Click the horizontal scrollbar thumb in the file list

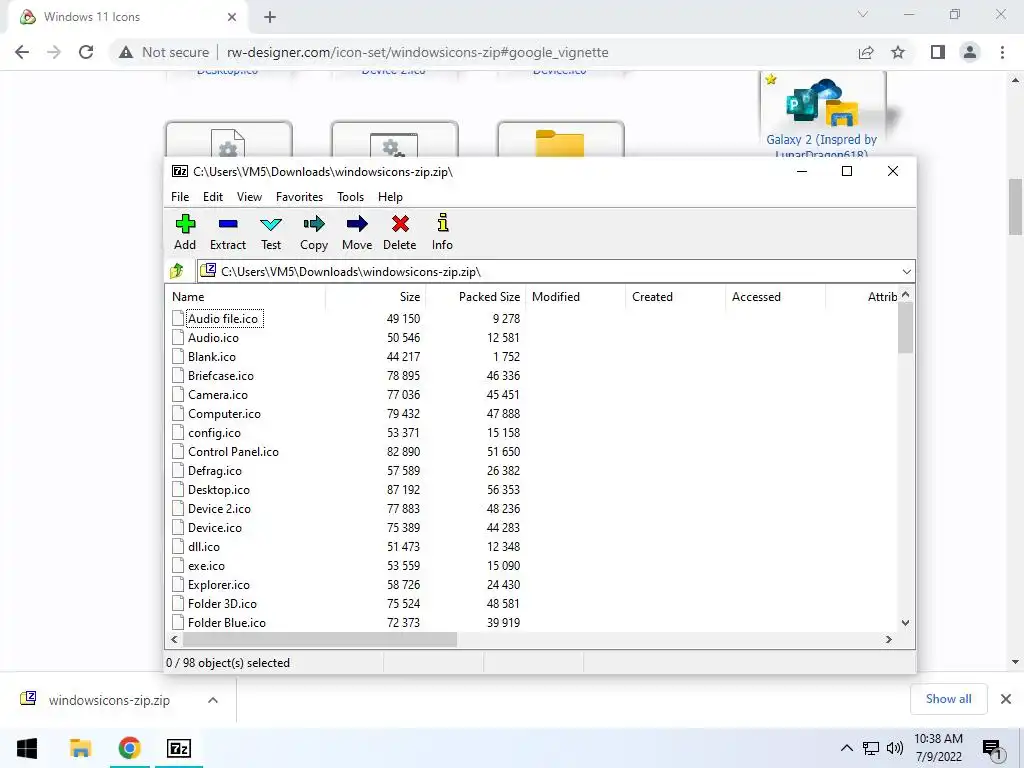tap(319, 639)
